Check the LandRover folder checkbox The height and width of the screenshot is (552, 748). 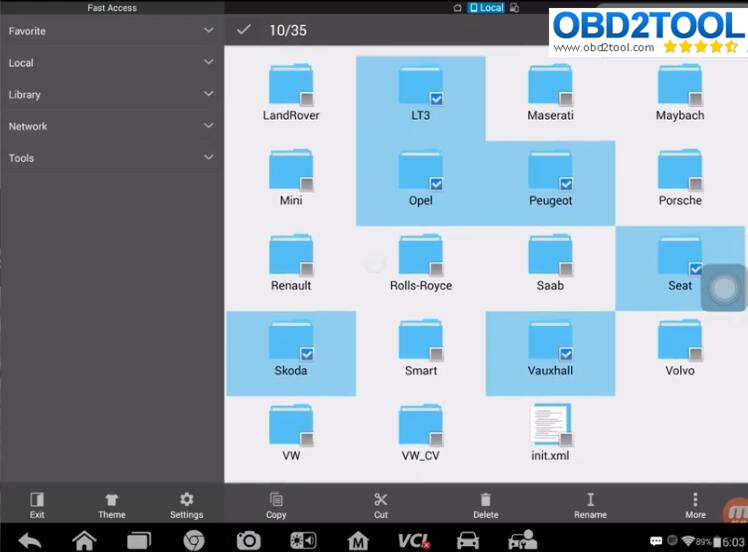pos(307,99)
